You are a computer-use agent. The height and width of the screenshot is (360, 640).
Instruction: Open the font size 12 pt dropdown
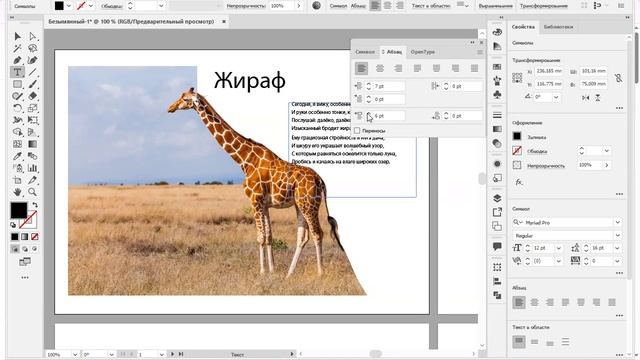click(x=559, y=248)
